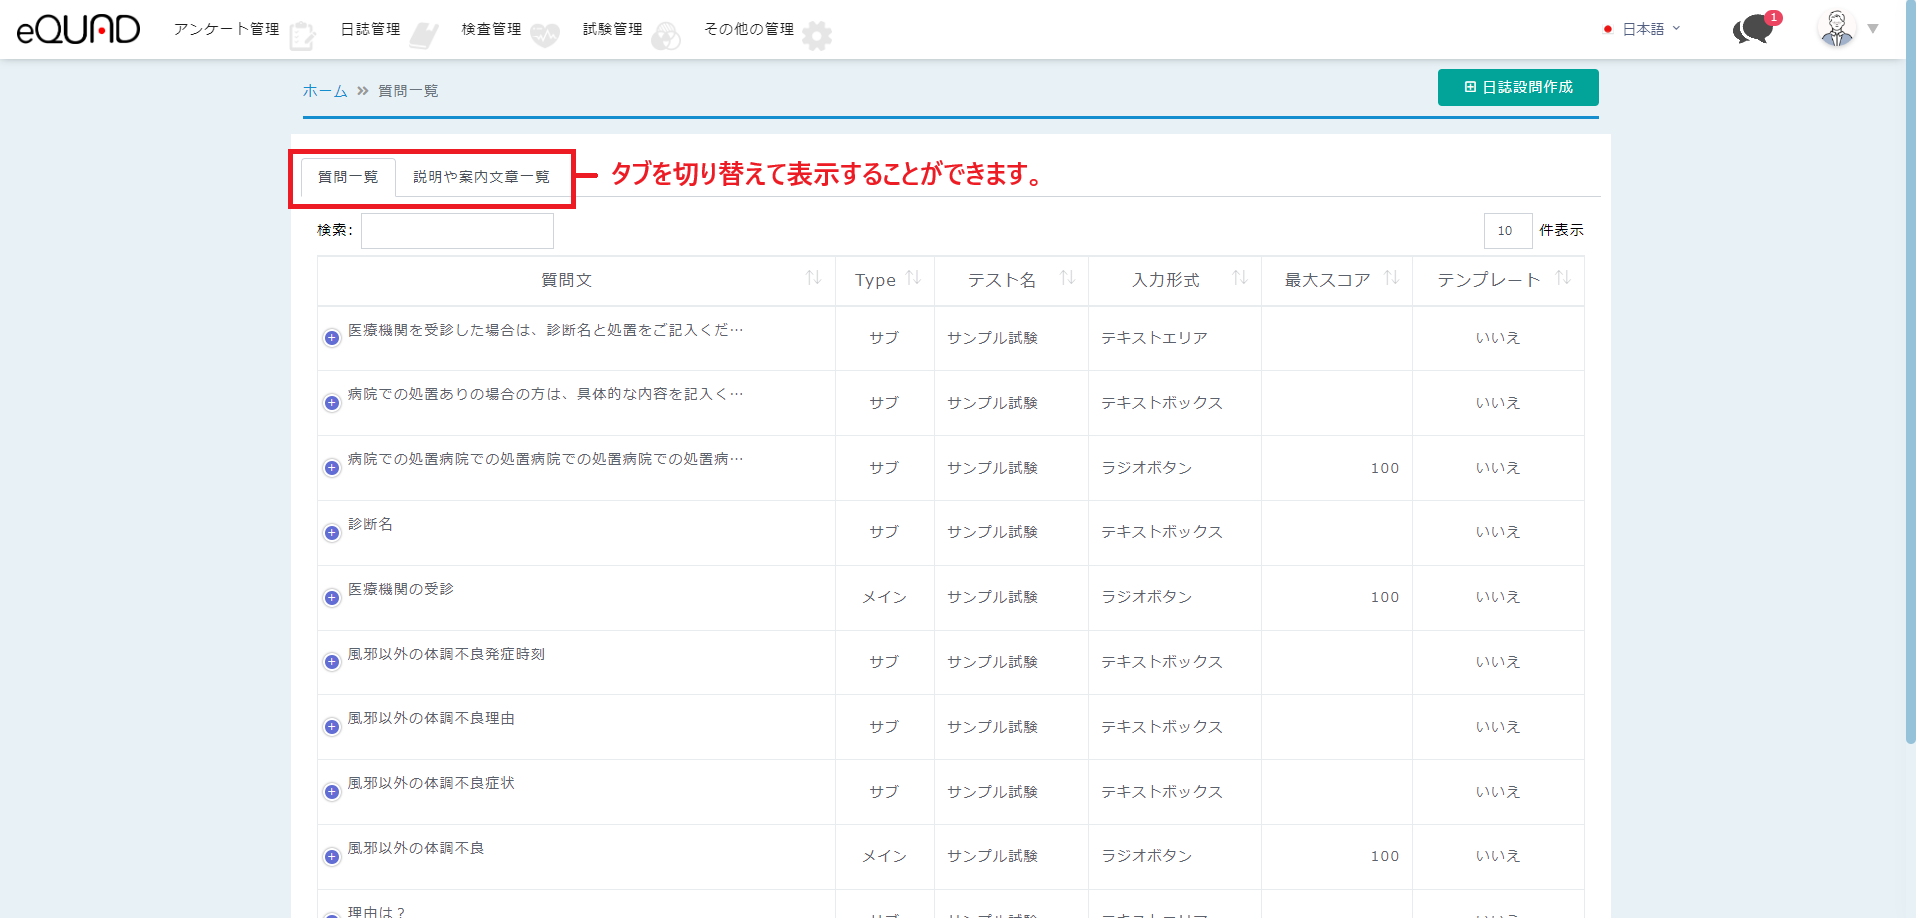
Task: Select the 質問一覧 tab
Action: pyautogui.click(x=348, y=177)
